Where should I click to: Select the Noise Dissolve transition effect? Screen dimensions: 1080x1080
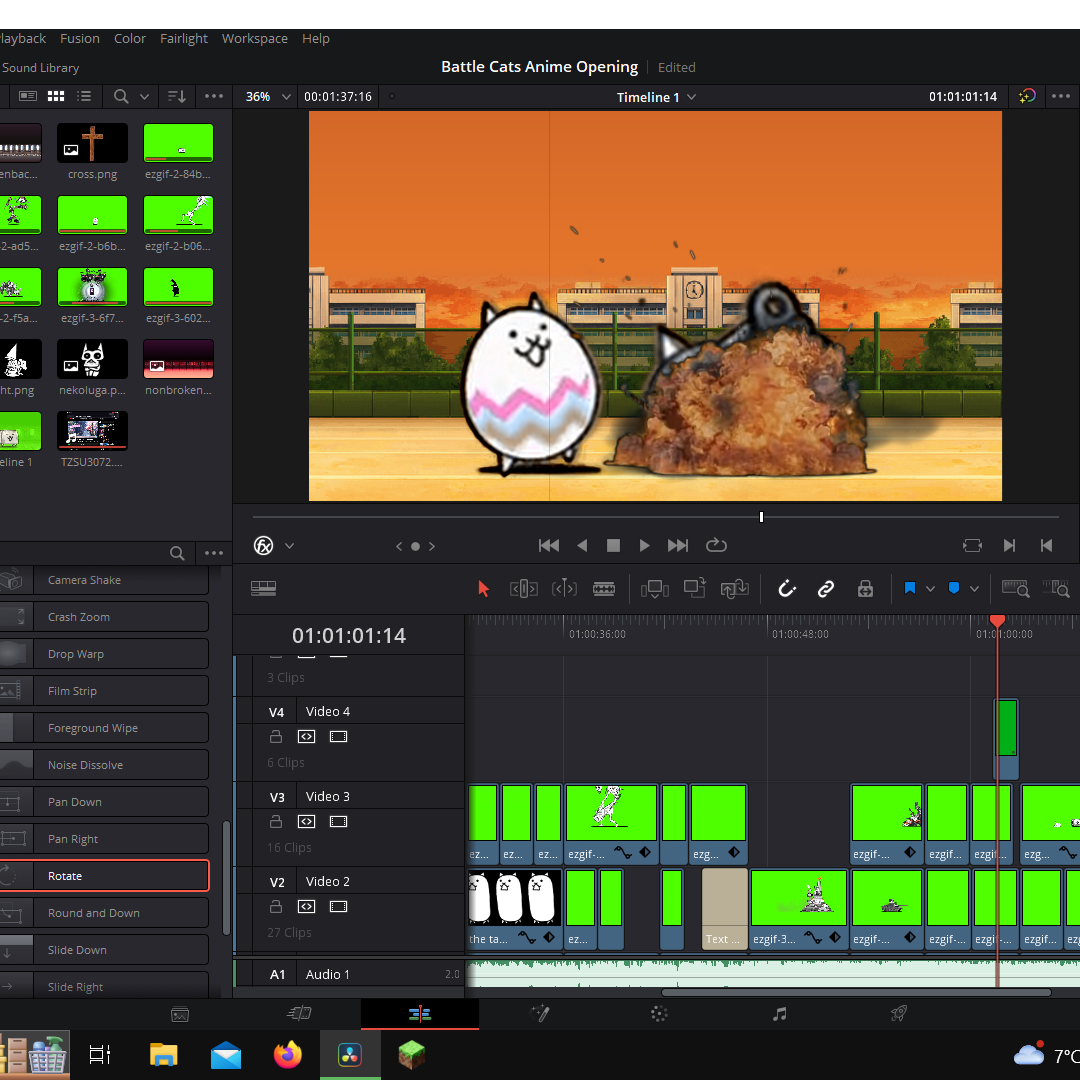point(104,765)
